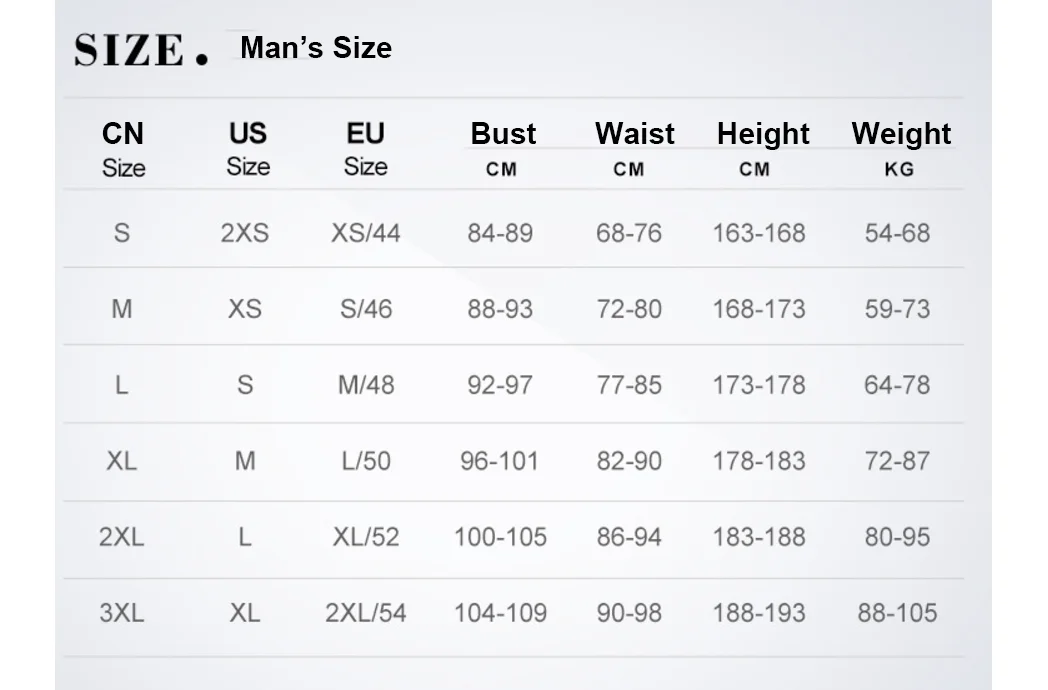Viewport: 1048px width, 690px height.
Task: Select the Weight KG column header
Action: coord(900,148)
